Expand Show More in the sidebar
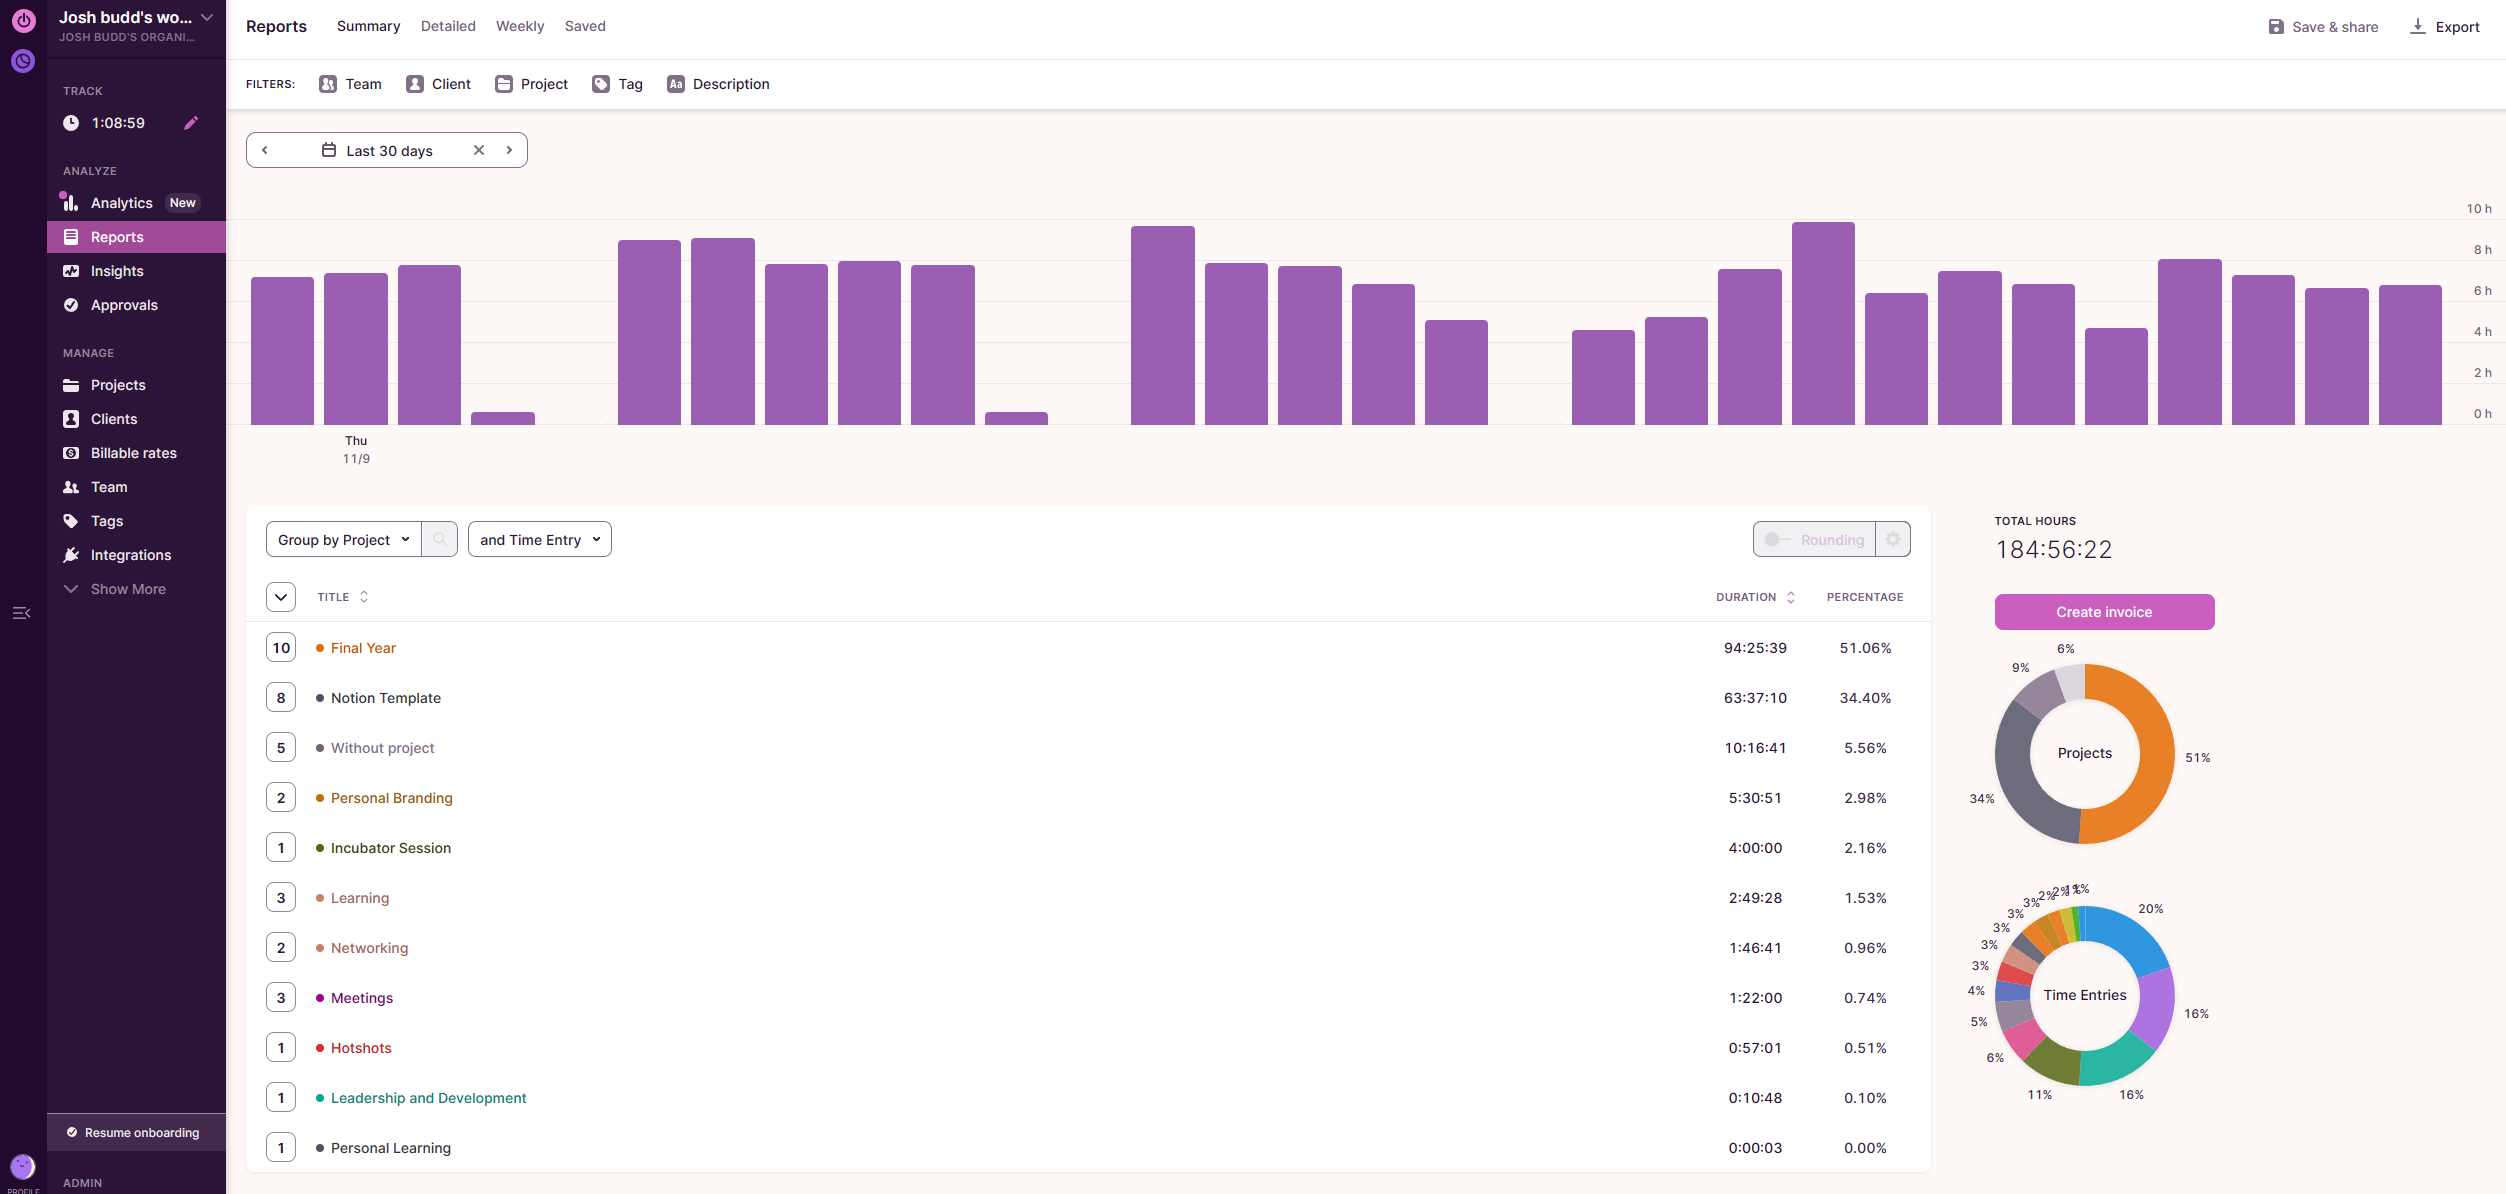Viewport: 2506px width, 1194px height. [127, 589]
